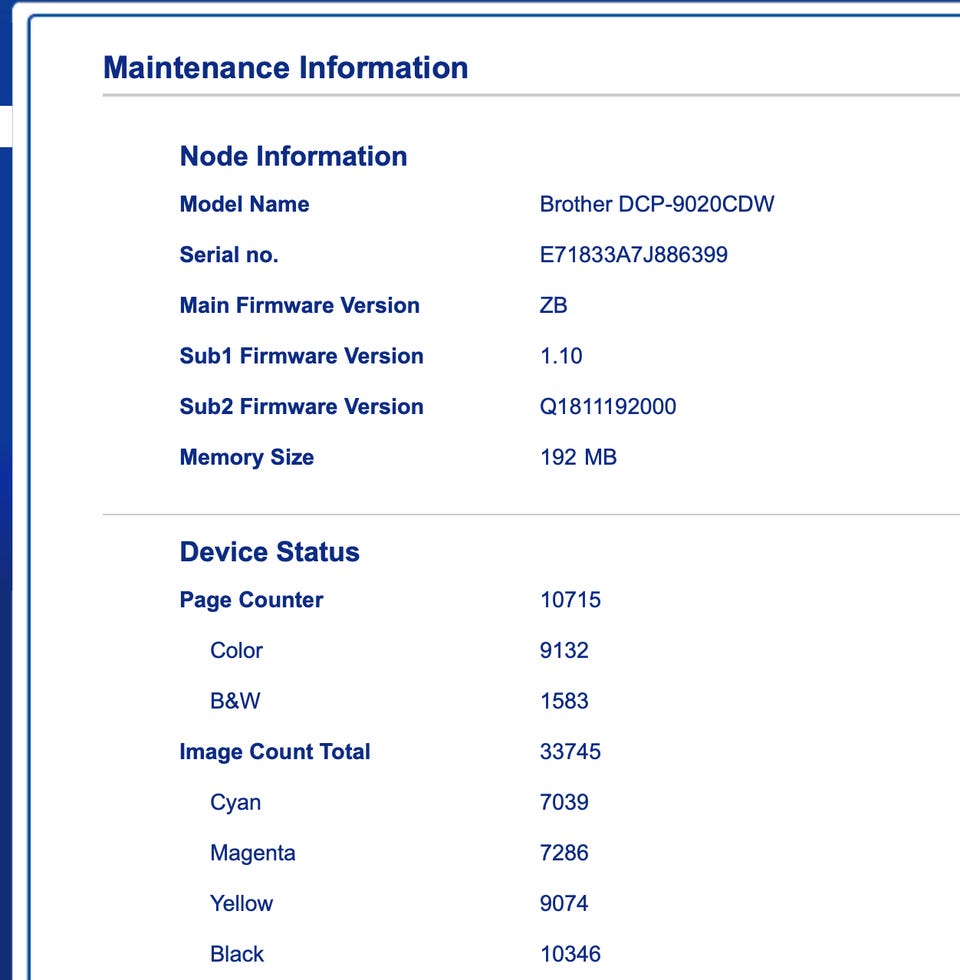Click the magenta count value "7286"

pyautogui.click(x=564, y=853)
